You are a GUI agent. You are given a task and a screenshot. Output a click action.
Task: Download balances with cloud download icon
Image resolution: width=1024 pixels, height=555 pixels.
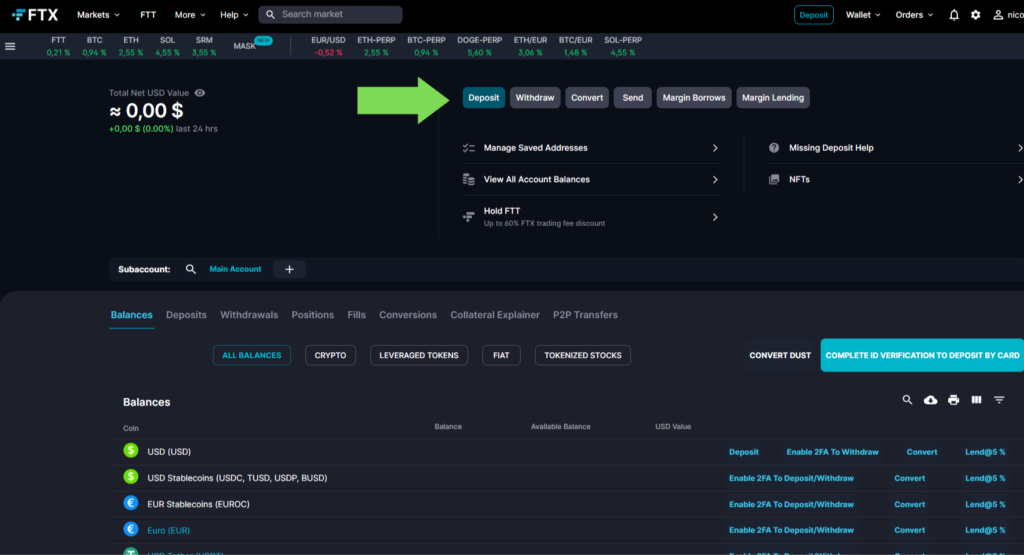coord(931,400)
